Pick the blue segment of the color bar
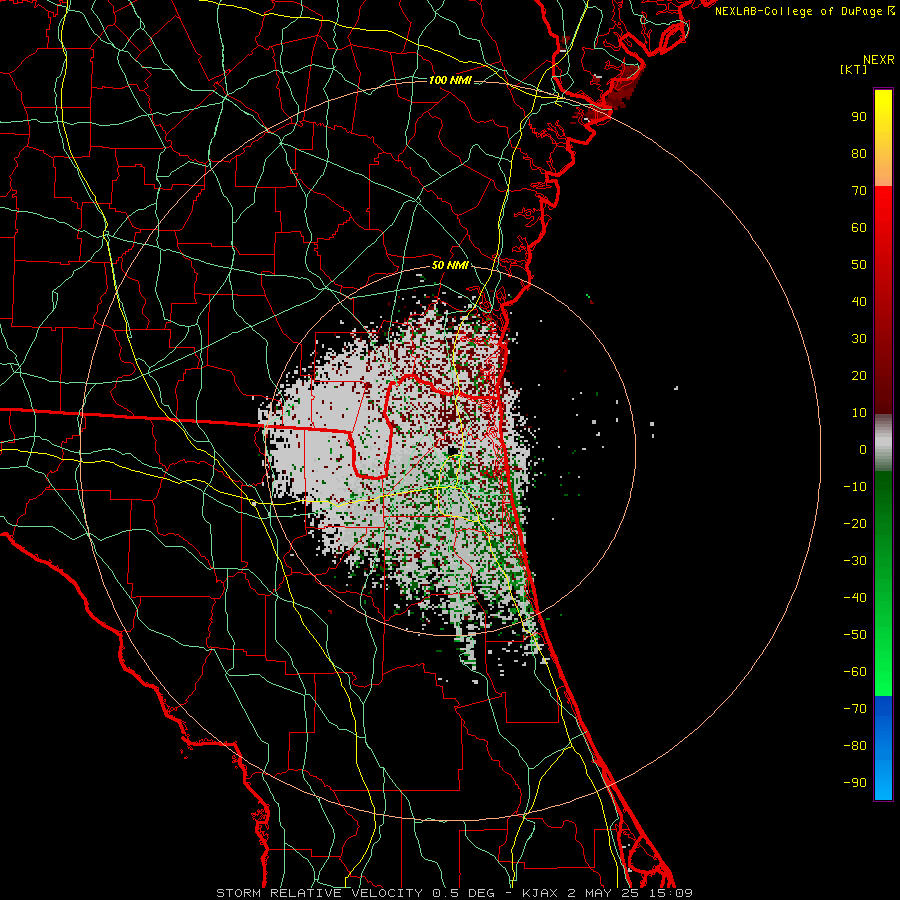This screenshot has width=900, height=900. 883,748
